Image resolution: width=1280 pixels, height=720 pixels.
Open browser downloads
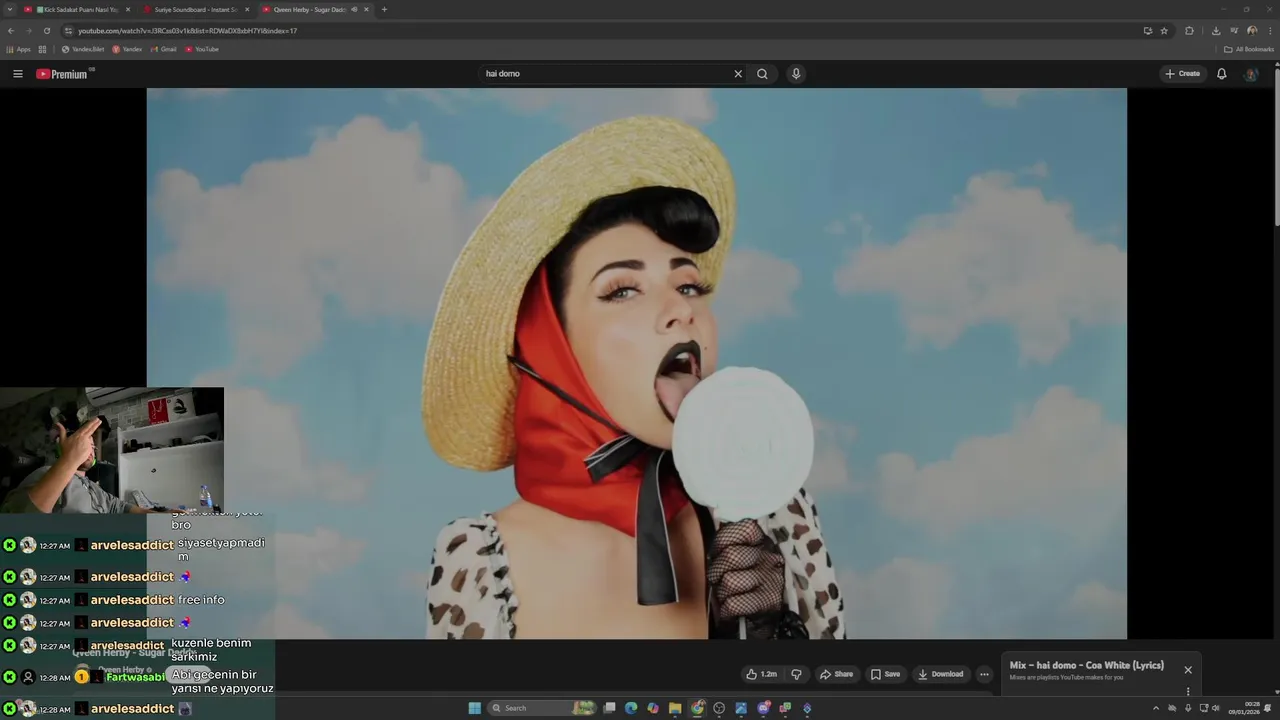[x=1216, y=31]
